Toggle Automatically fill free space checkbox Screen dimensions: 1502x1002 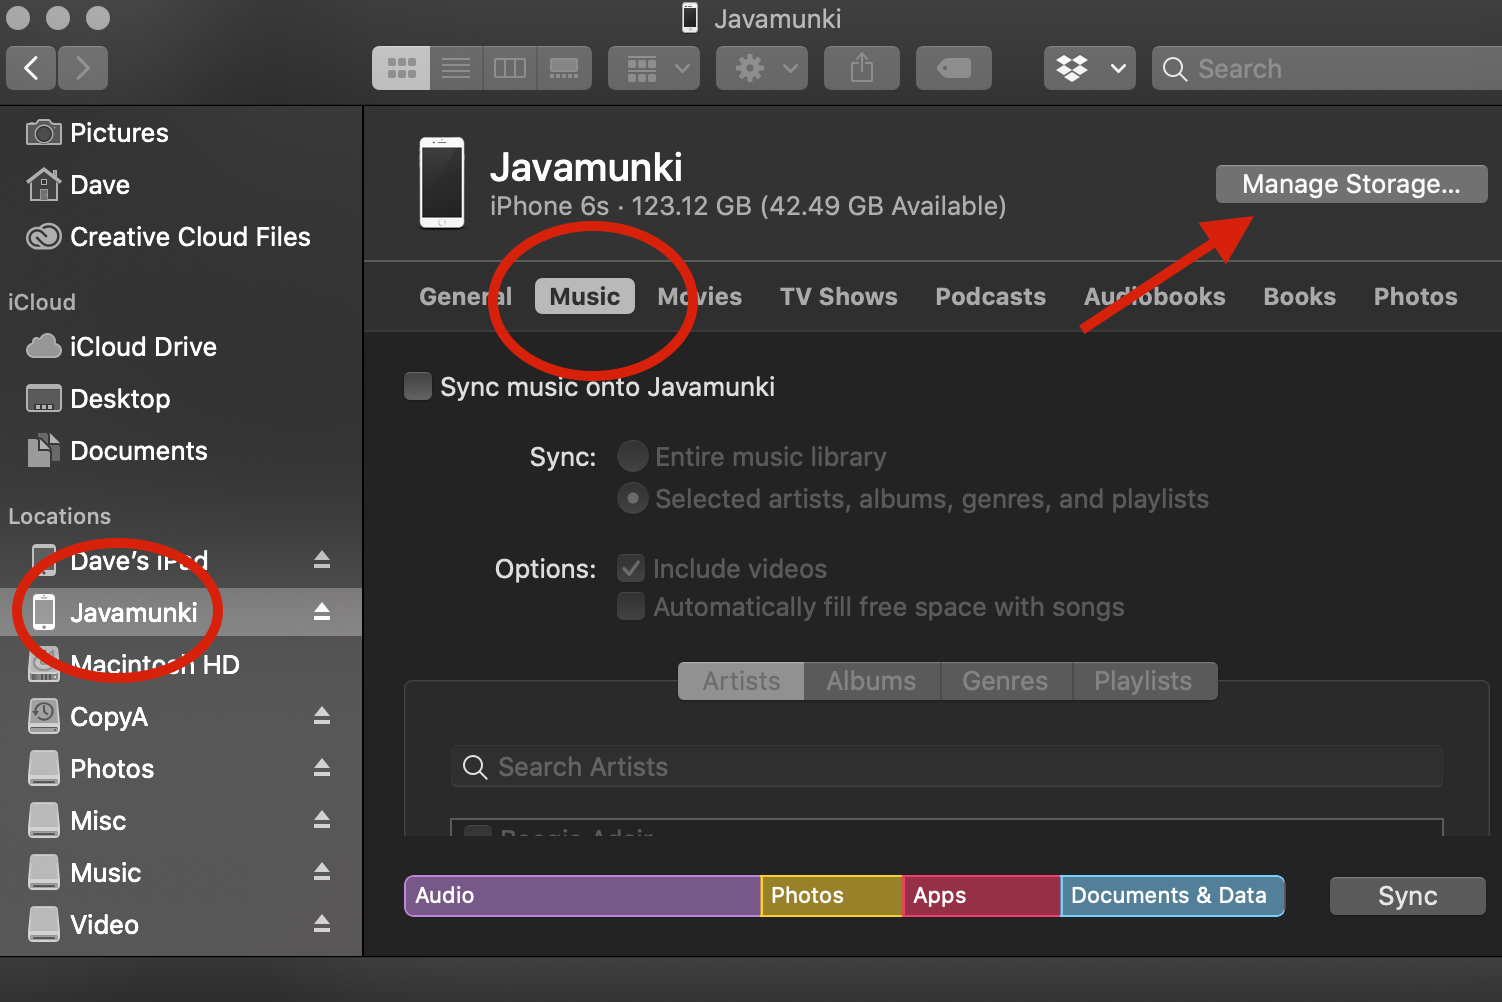pyautogui.click(x=631, y=606)
